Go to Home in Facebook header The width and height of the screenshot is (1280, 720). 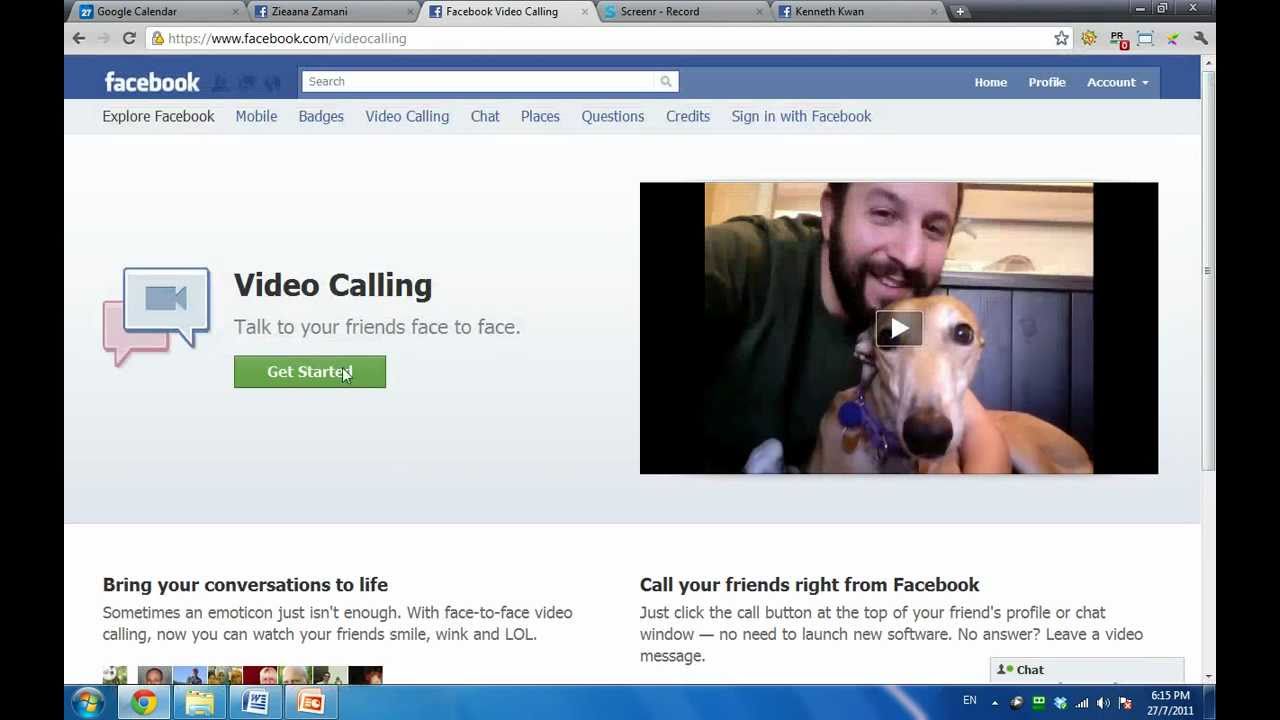[991, 82]
